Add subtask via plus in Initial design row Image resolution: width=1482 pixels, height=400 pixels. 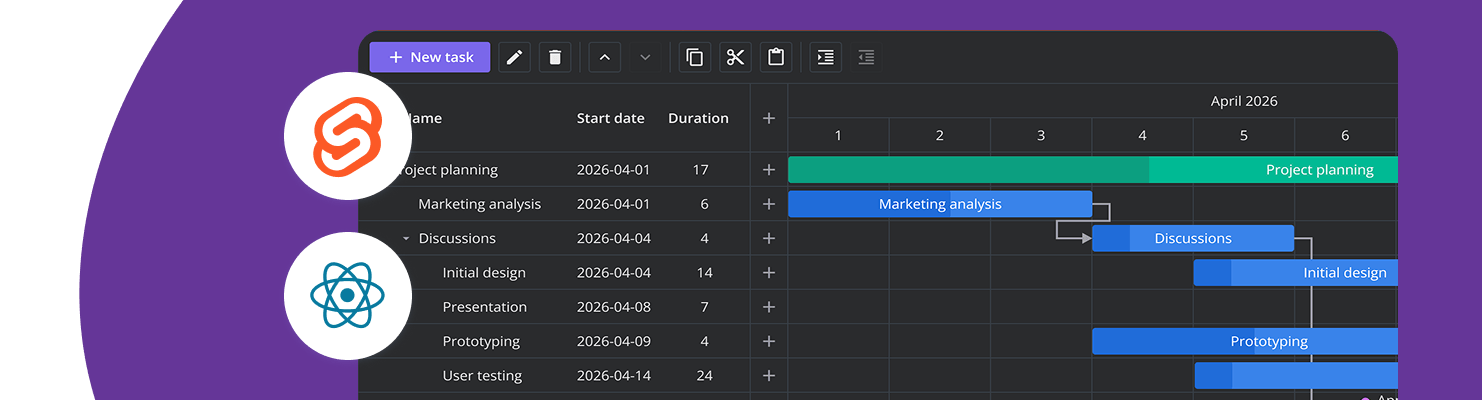(769, 273)
